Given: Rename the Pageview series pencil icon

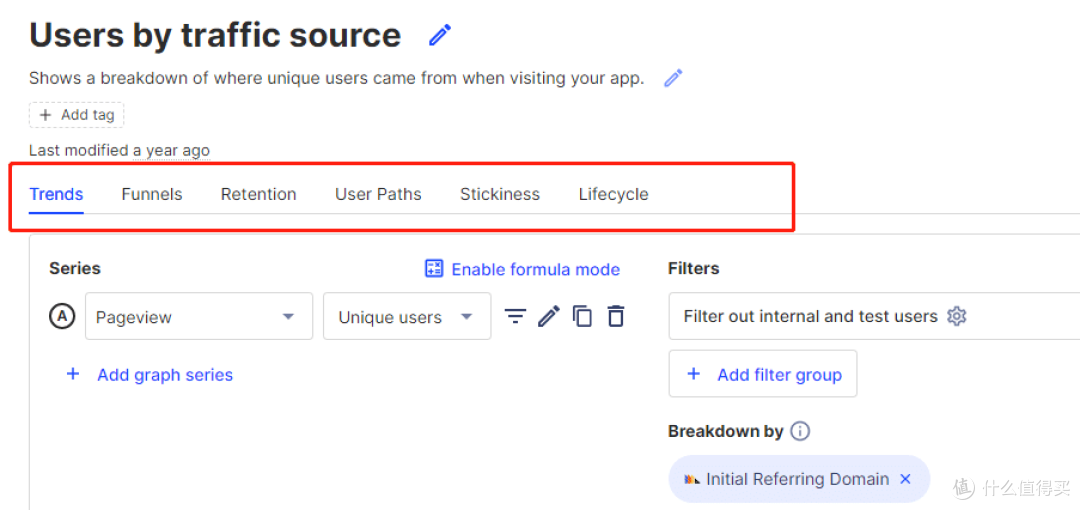Looking at the screenshot, I should [x=548, y=317].
